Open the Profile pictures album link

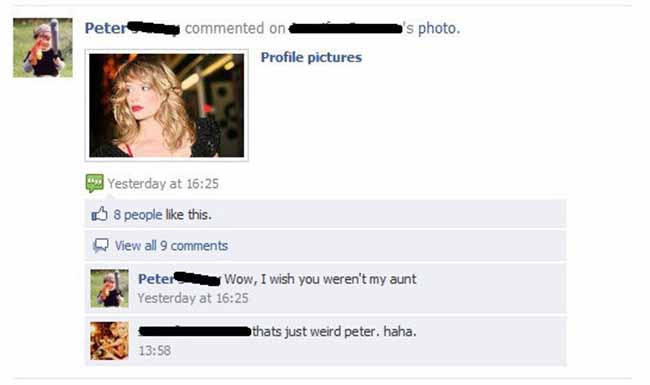click(311, 57)
